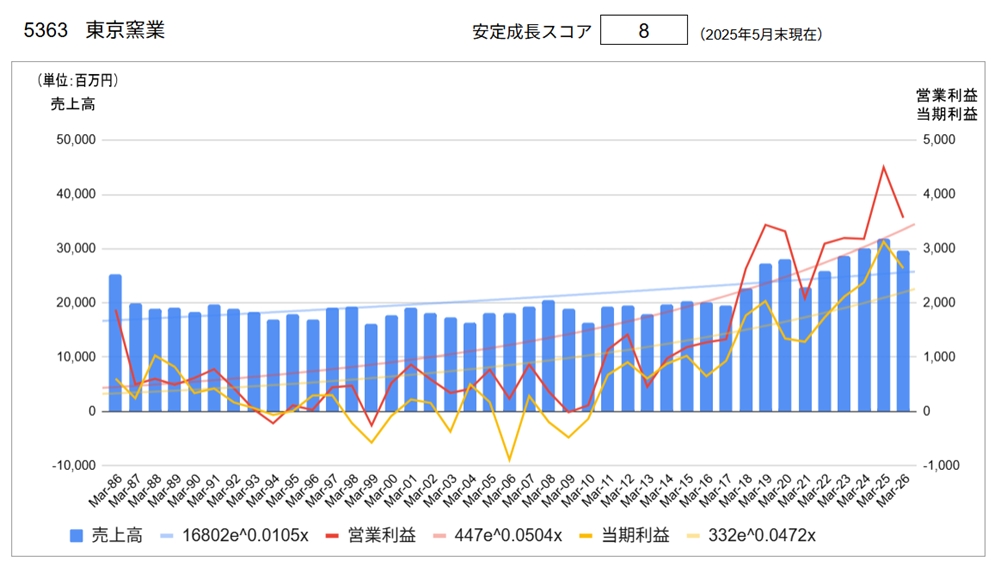Click the unit label (単位:百万円)

[x=77, y=80]
